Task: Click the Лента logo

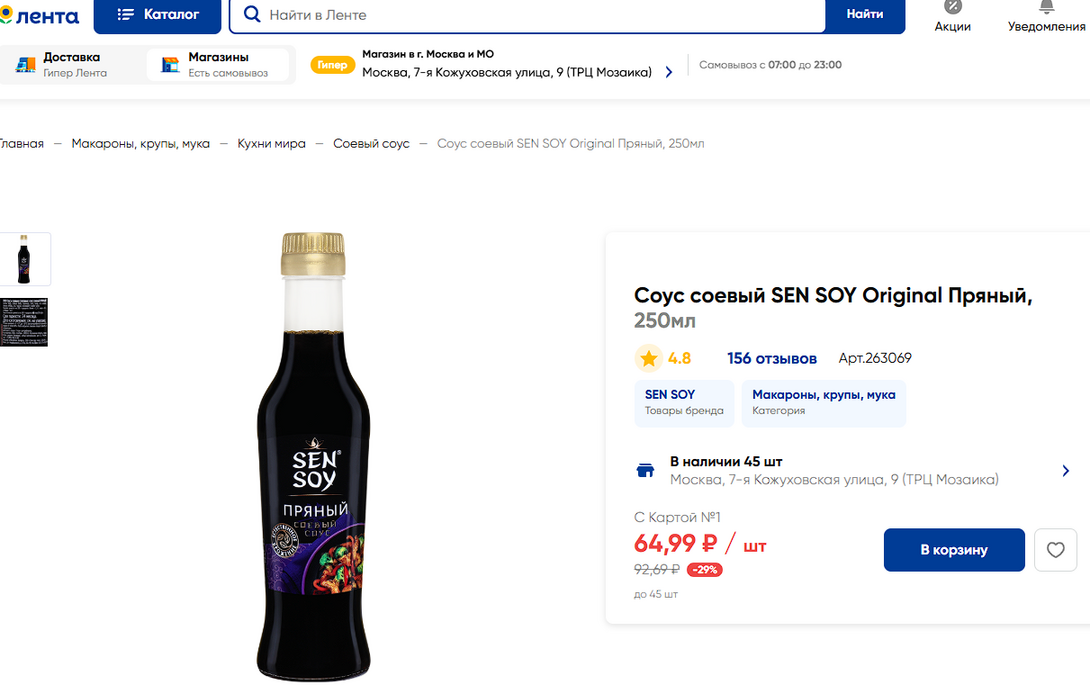Action: (42, 14)
